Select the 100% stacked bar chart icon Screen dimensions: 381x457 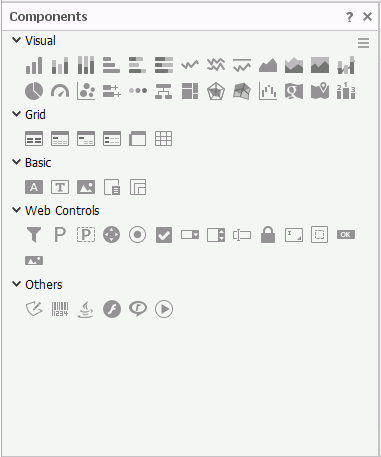86,65
